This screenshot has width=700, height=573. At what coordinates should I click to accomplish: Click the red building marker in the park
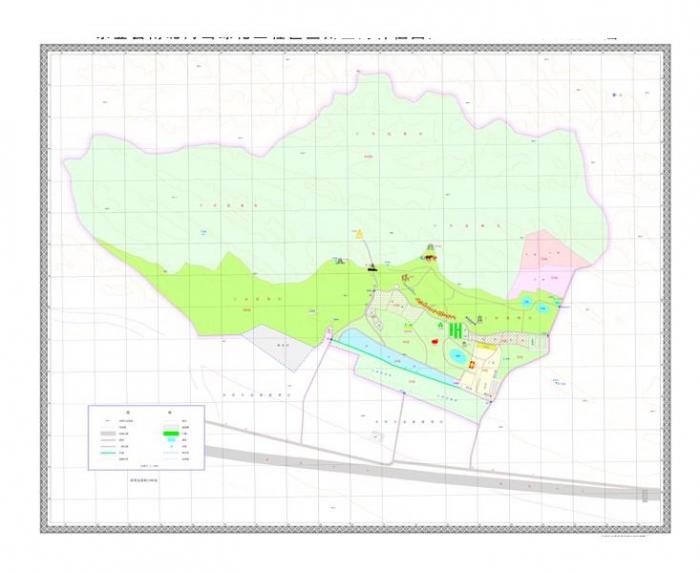coord(436,342)
